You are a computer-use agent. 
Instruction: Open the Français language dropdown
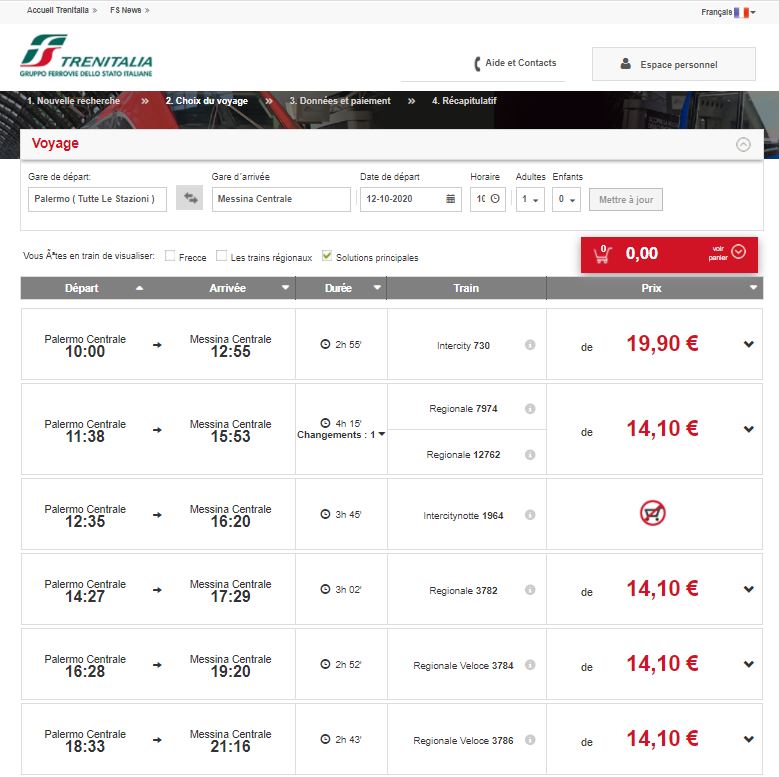(728, 12)
